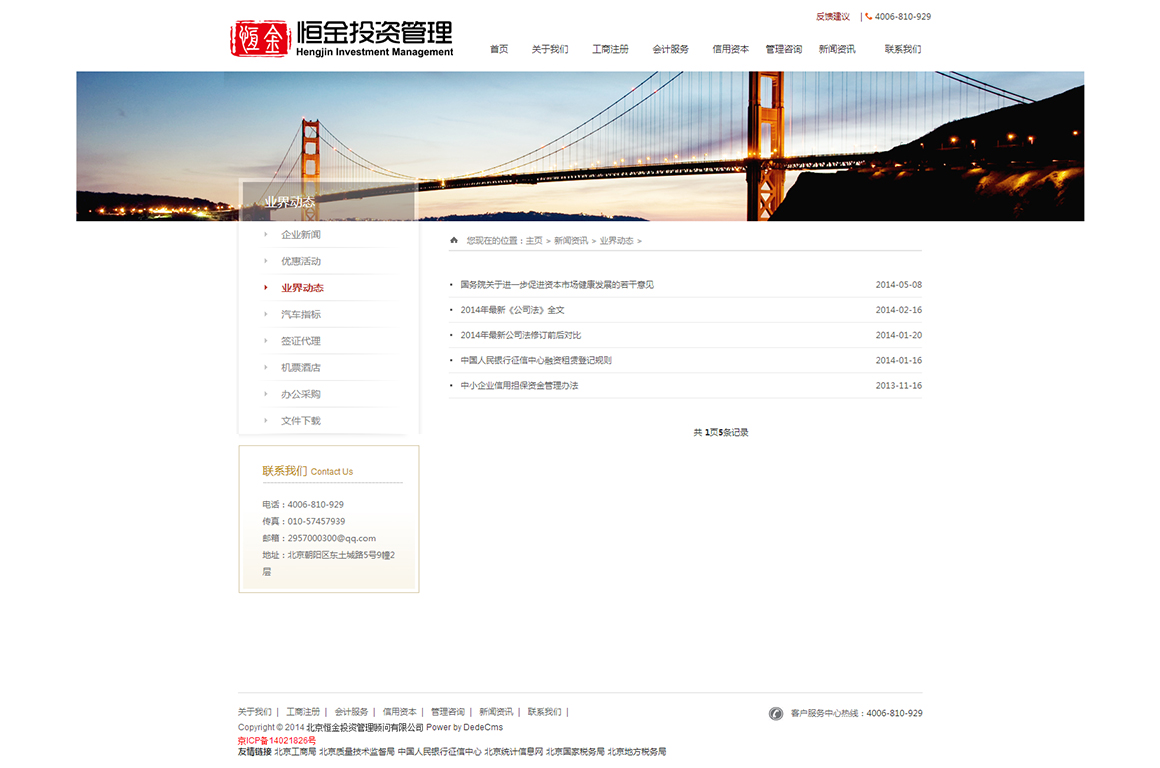Click footer link 新闻资讯
Viewport: 1160px width, 768px height.
tap(496, 712)
